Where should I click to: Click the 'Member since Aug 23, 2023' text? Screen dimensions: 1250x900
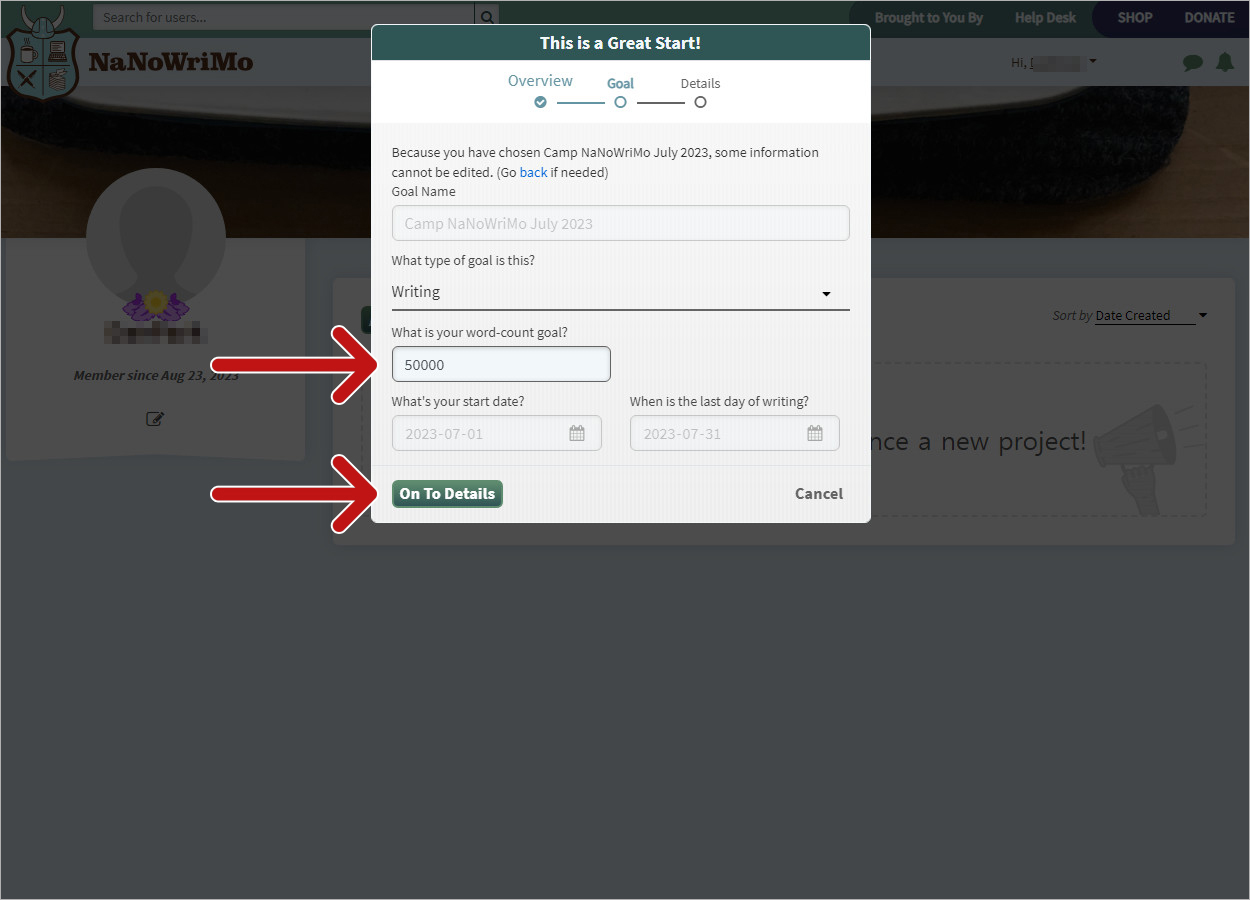coord(156,376)
